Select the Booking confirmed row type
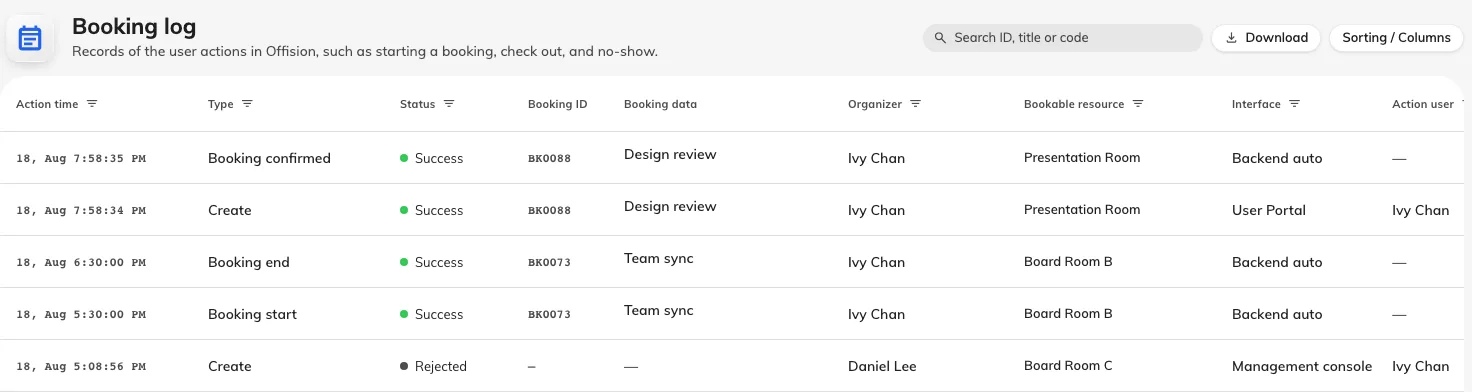The width and height of the screenshot is (1472, 392). click(269, 158)
